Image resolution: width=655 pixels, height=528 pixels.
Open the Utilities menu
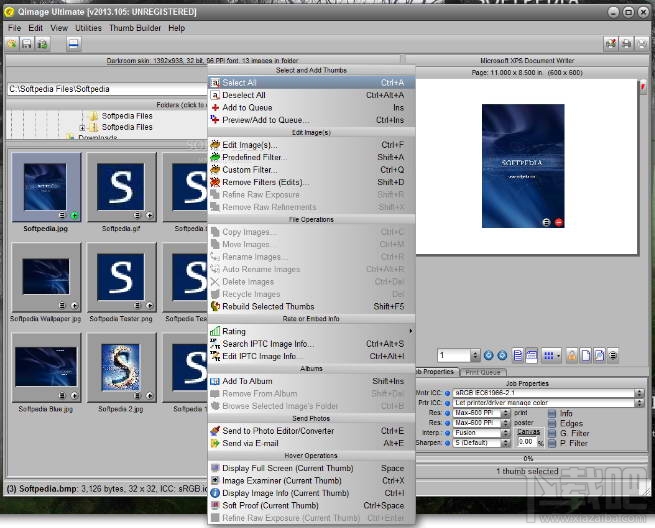(x=89, y=28)
